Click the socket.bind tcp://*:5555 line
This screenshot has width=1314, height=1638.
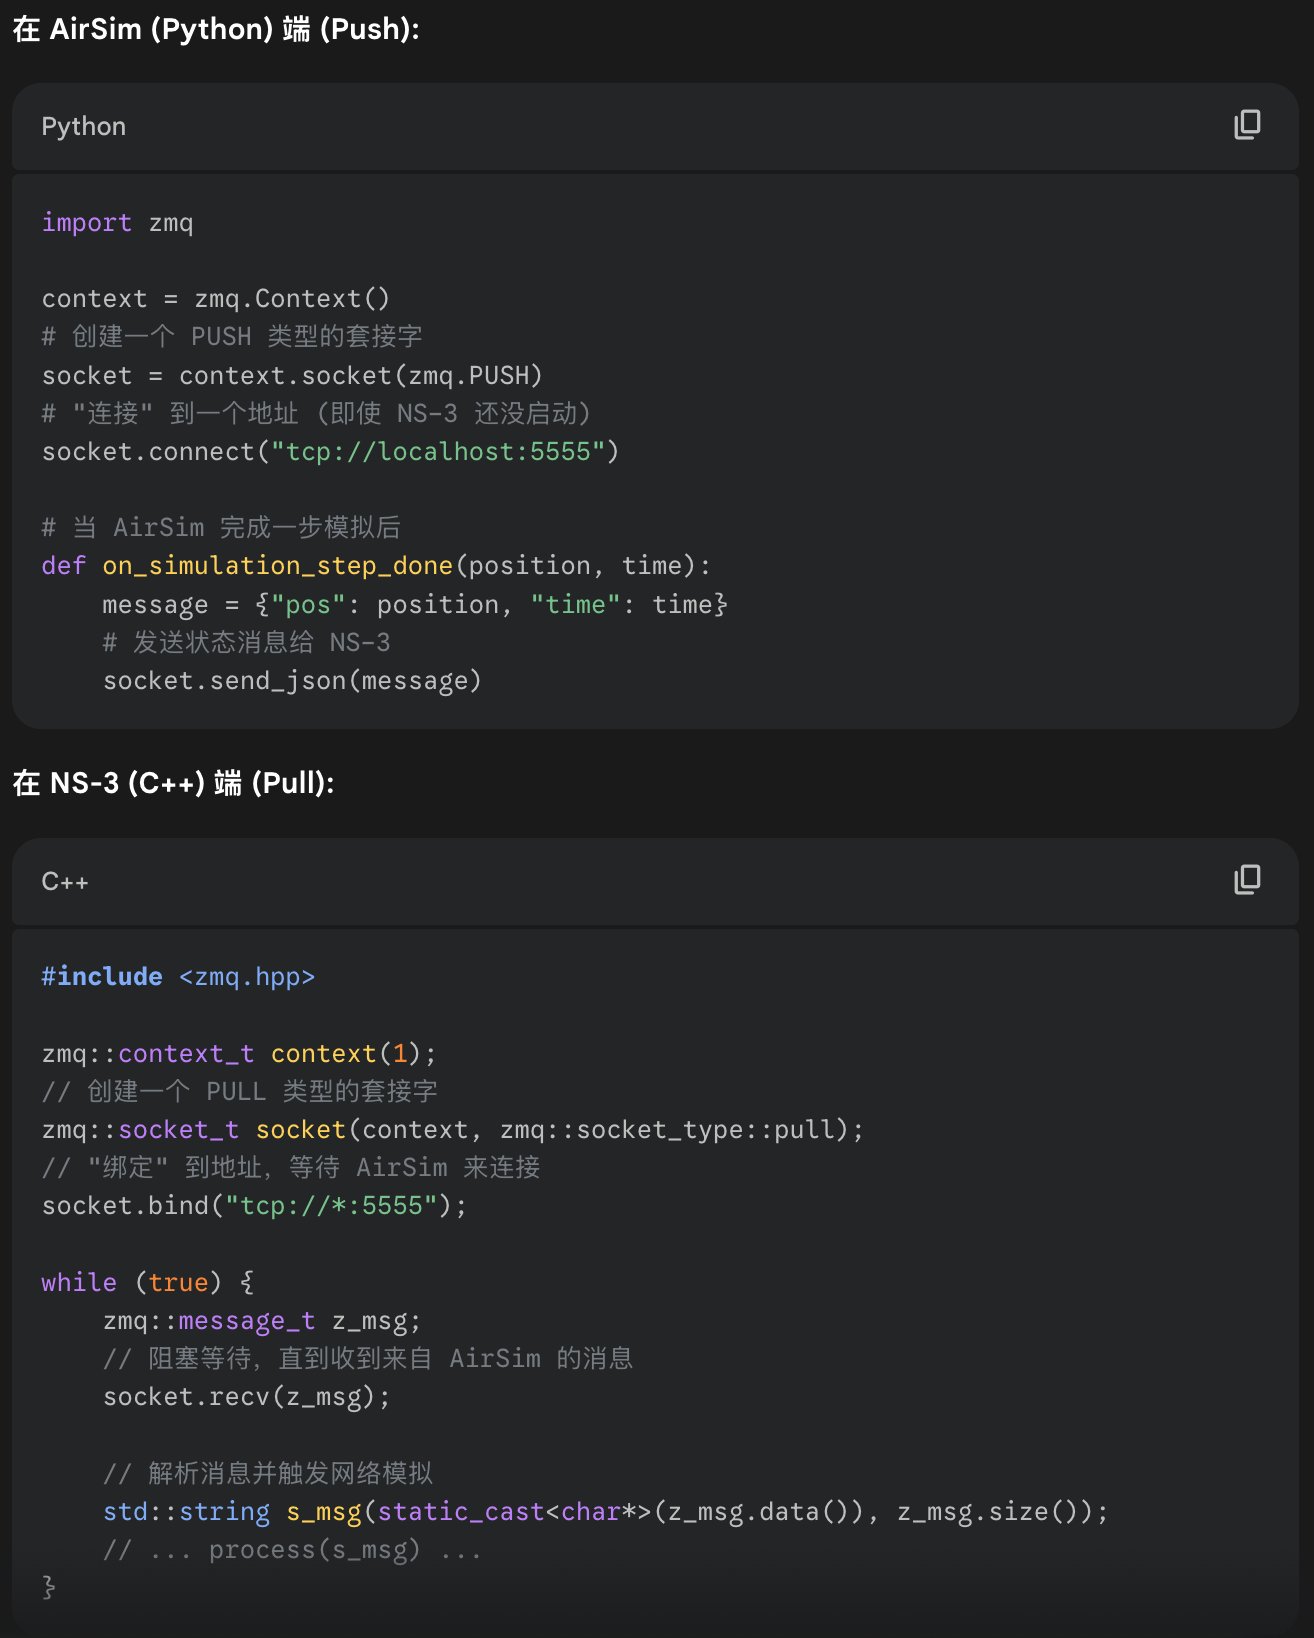pos(254,1206)
